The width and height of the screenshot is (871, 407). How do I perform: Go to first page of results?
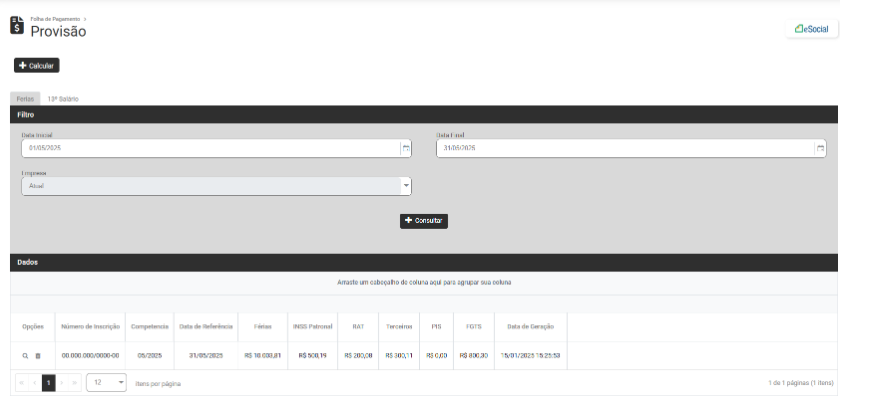click(22, 383)
